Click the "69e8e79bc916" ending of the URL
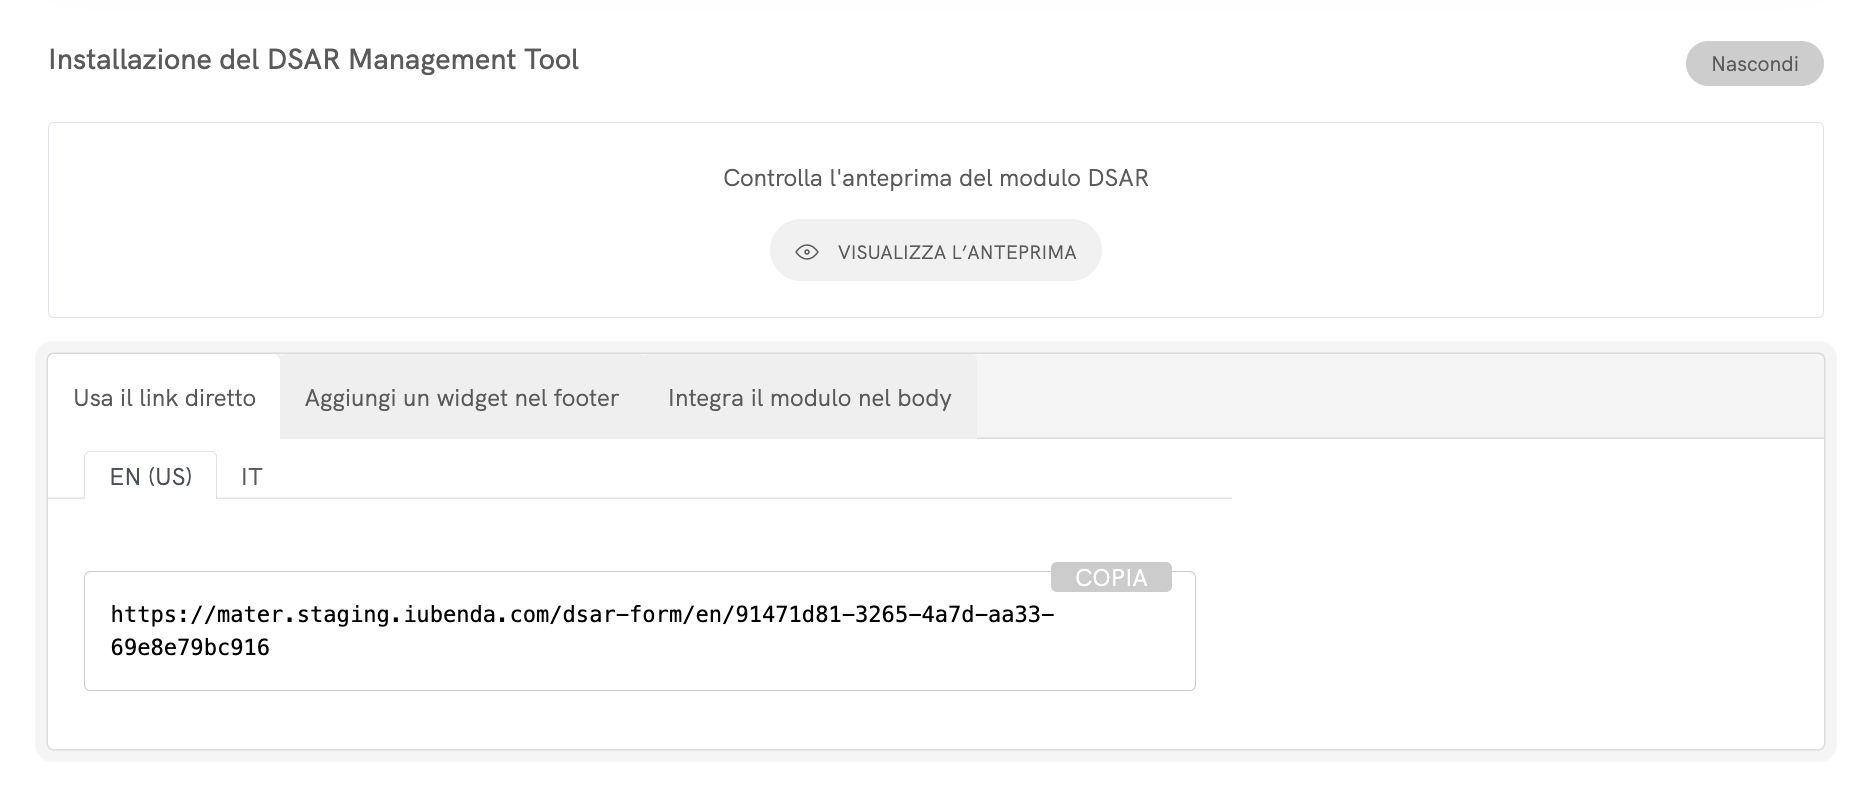This screenshot has height=796, width=1868. click(190, 648)
